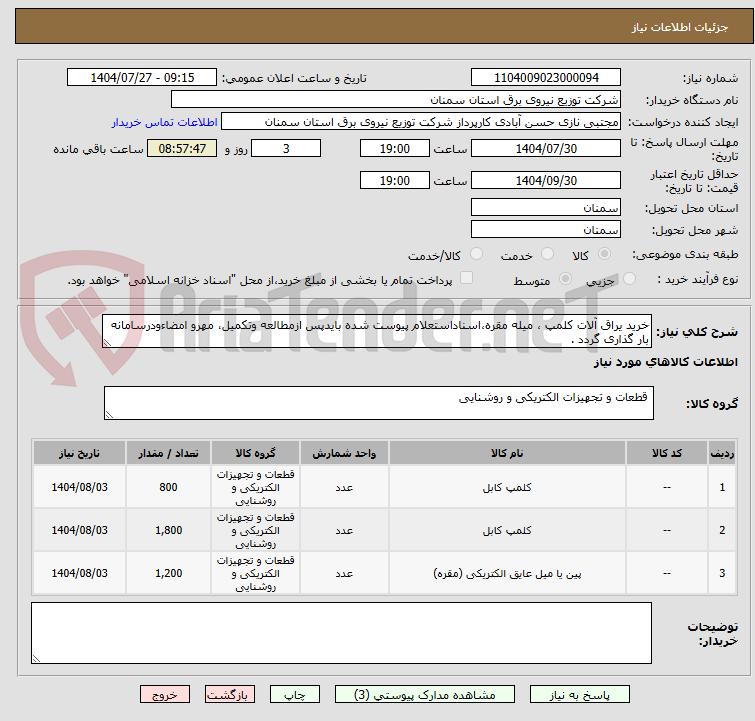This screenshot has height=721, width=755.
Task: Click the خروج exit button
Action: pos(165,694)
